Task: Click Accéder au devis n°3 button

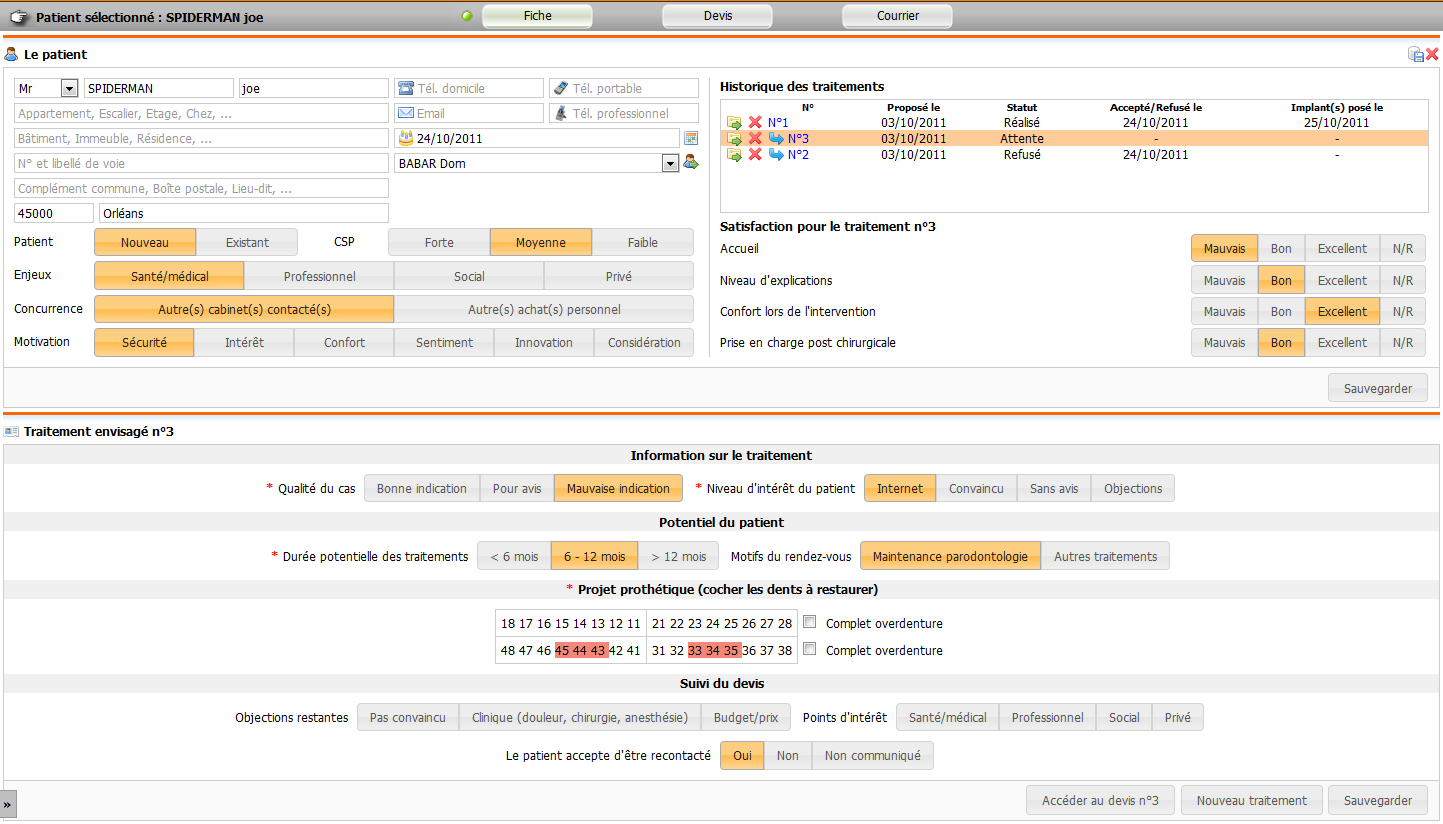Action: tap(1100, 800)
